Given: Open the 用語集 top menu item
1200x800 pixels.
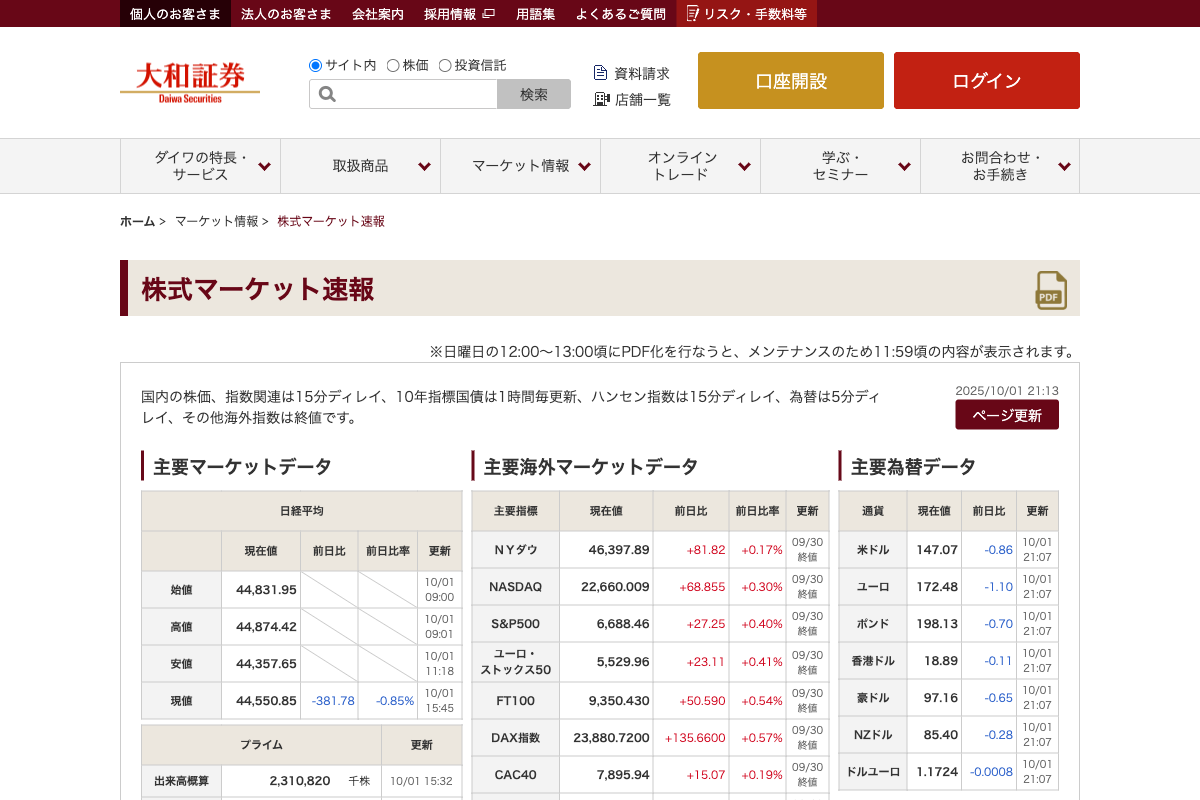Looking at the screenshot, I should pos(535,14).
